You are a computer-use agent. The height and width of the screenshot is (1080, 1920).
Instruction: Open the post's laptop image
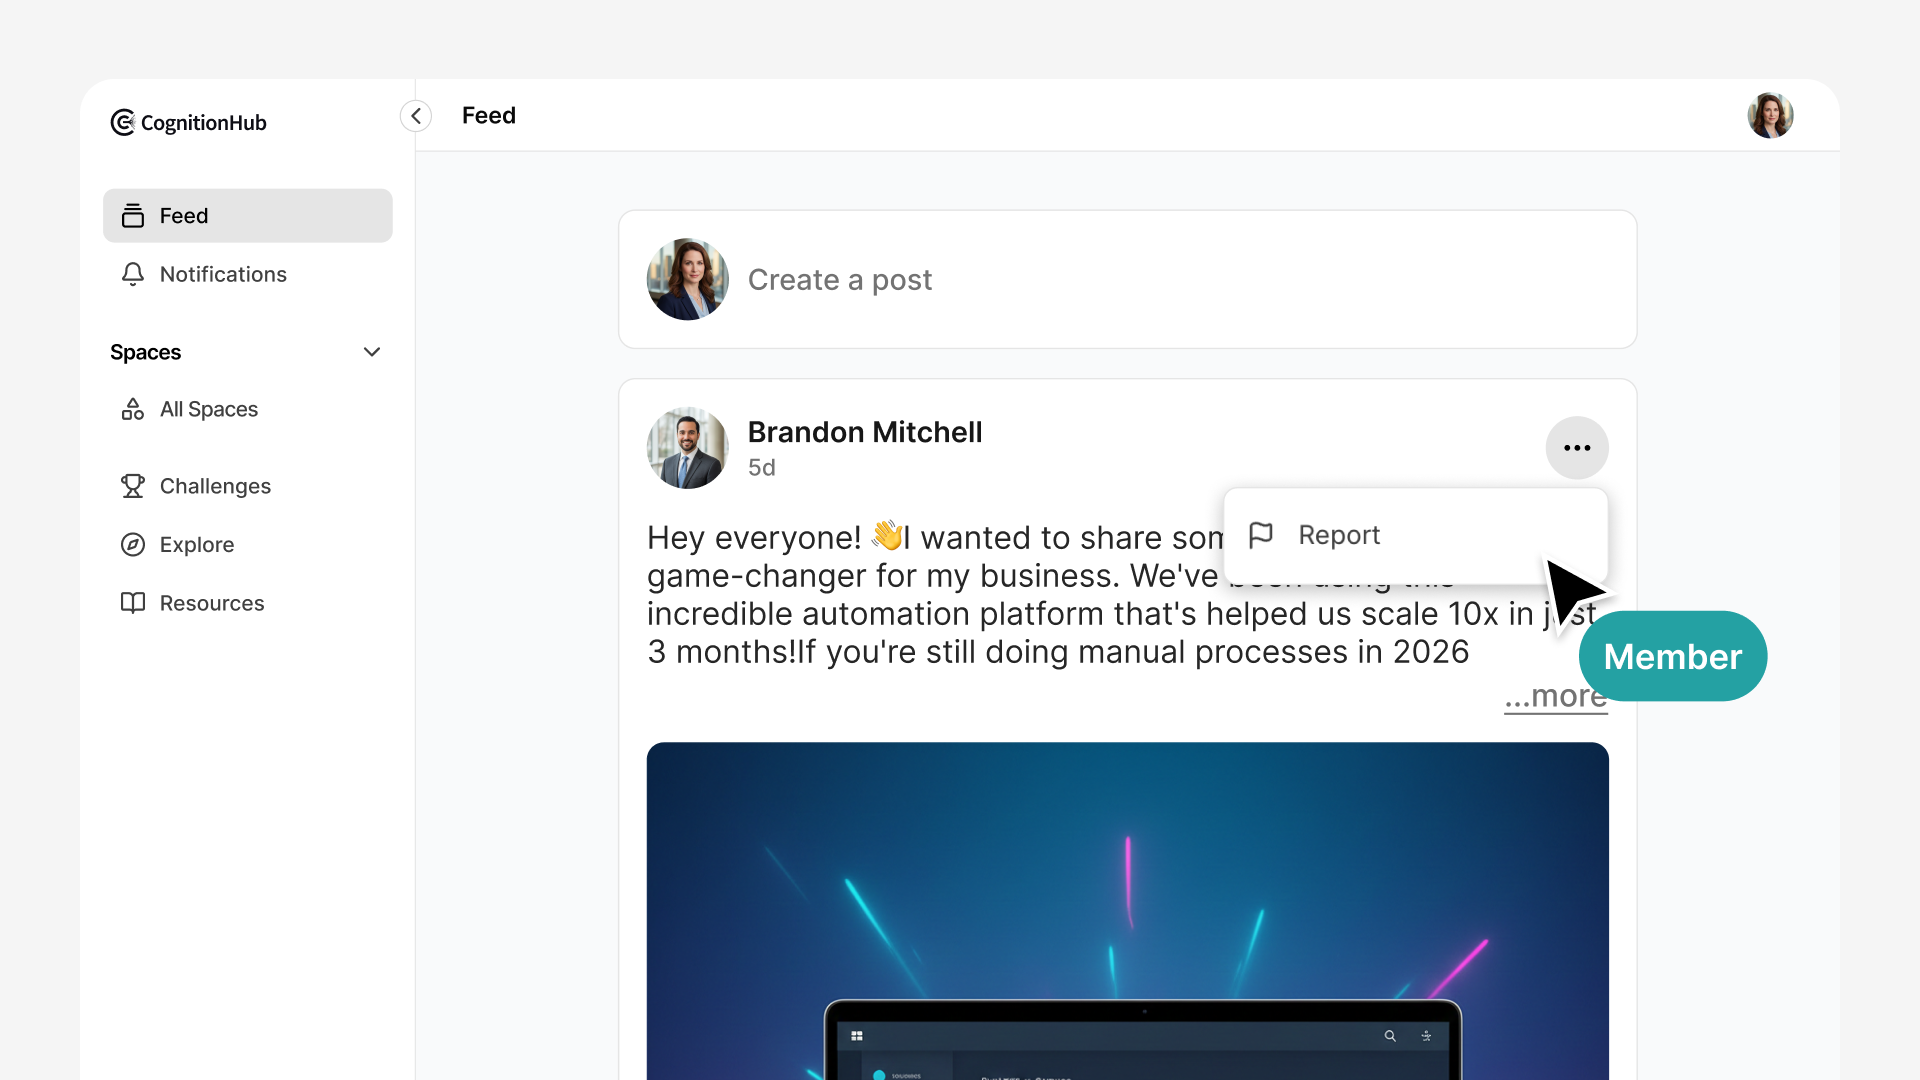(1127, 910)
